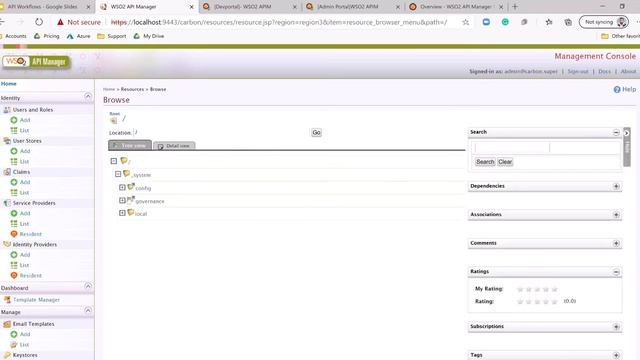Open the Azure bookmark
The height and width of the screenshot is (360, 640).
click(78, 36)
